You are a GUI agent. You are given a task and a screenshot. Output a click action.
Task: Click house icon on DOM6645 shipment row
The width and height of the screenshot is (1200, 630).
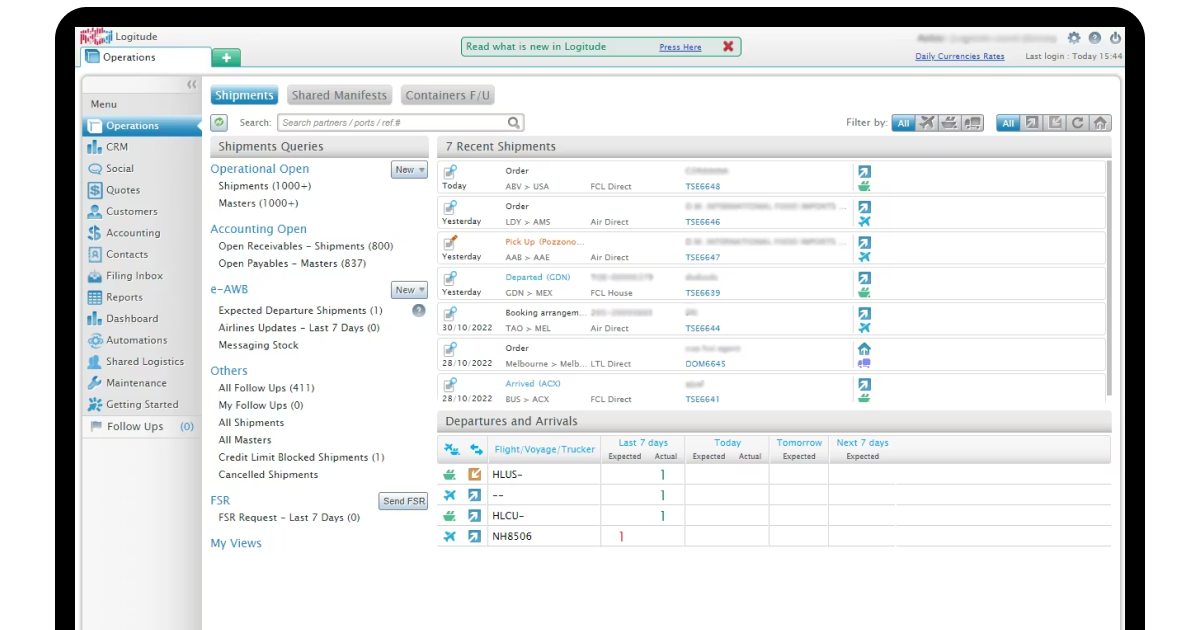pyautogui.click(x=865, y=349)
